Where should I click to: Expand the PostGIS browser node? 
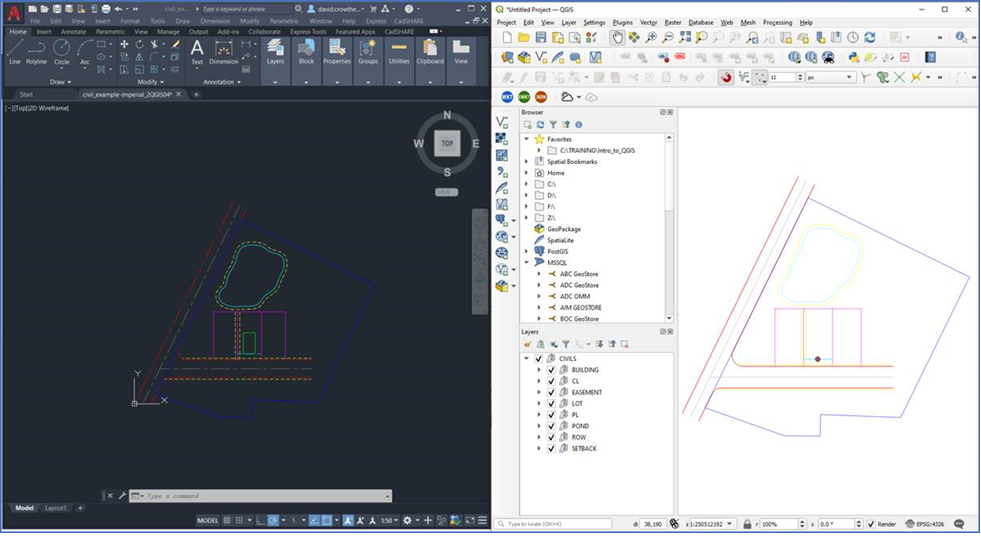(527, 251)
